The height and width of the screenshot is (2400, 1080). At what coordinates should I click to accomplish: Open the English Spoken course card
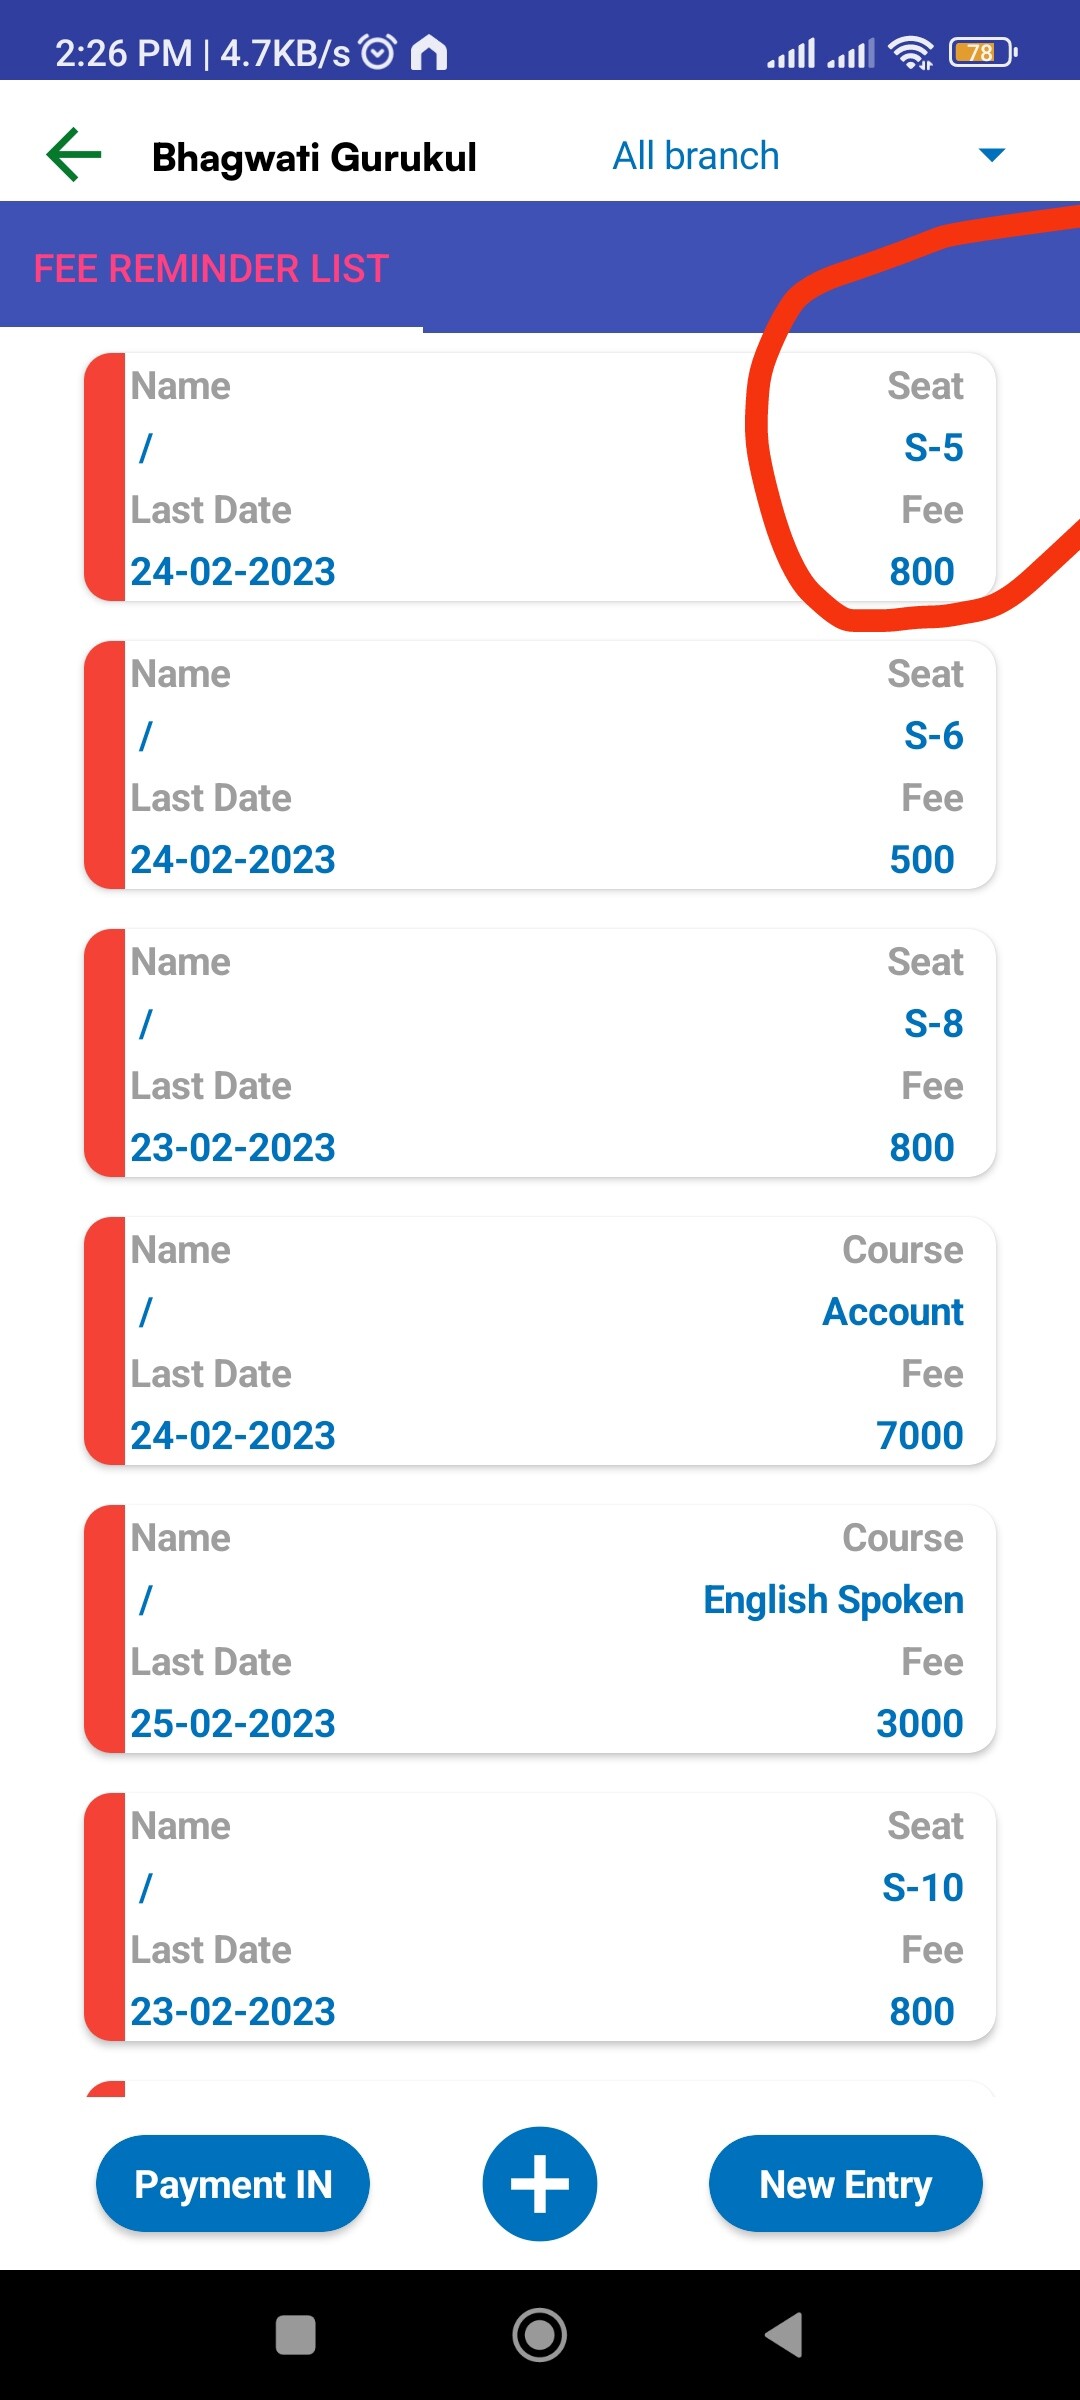tap(540, 1630)
